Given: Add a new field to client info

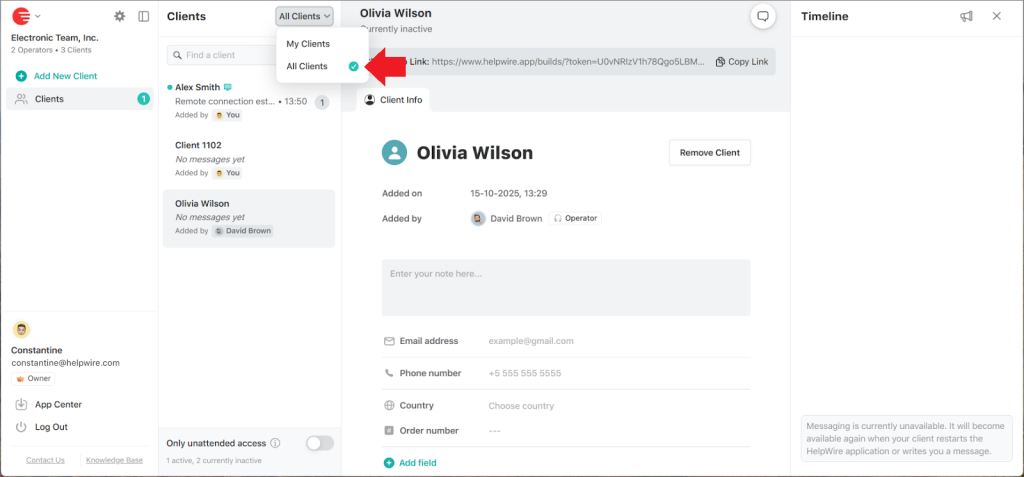Looking at the screenshot, I should [x=410, y=463].
